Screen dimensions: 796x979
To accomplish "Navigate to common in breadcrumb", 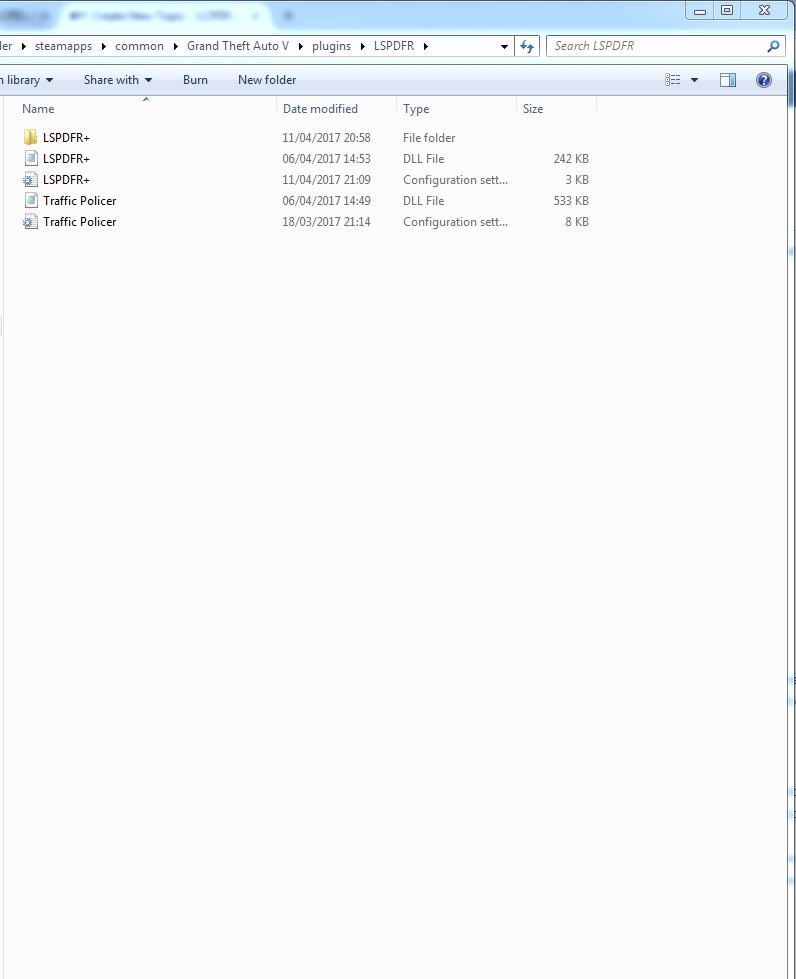I will 139,46.
